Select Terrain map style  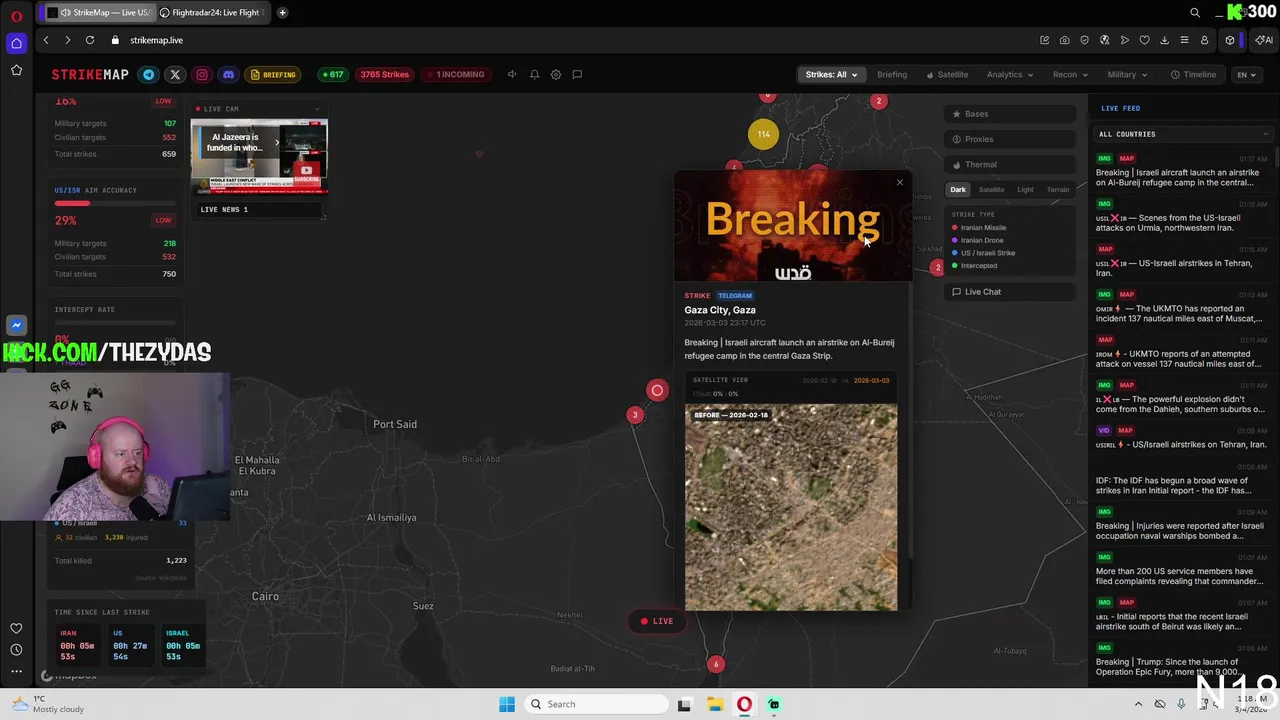[1058, 189]
